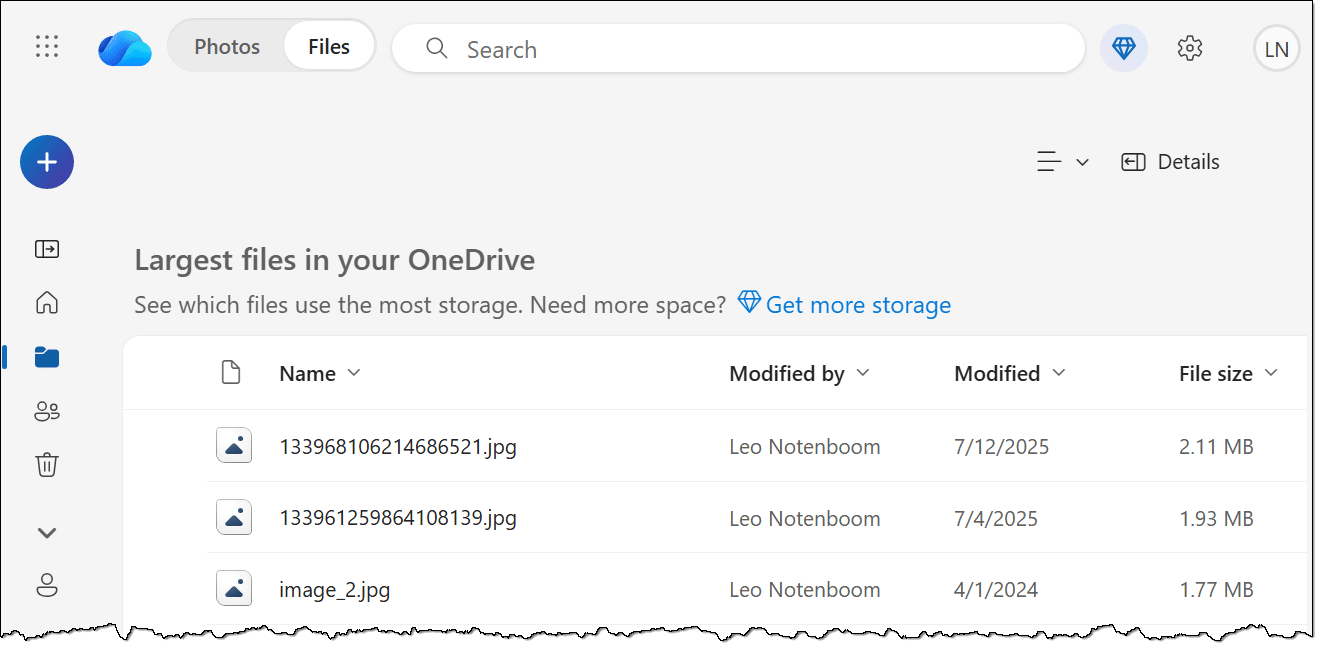Click Leo Notenboom in the 1.93 MB row

click(x=805, y=519)
